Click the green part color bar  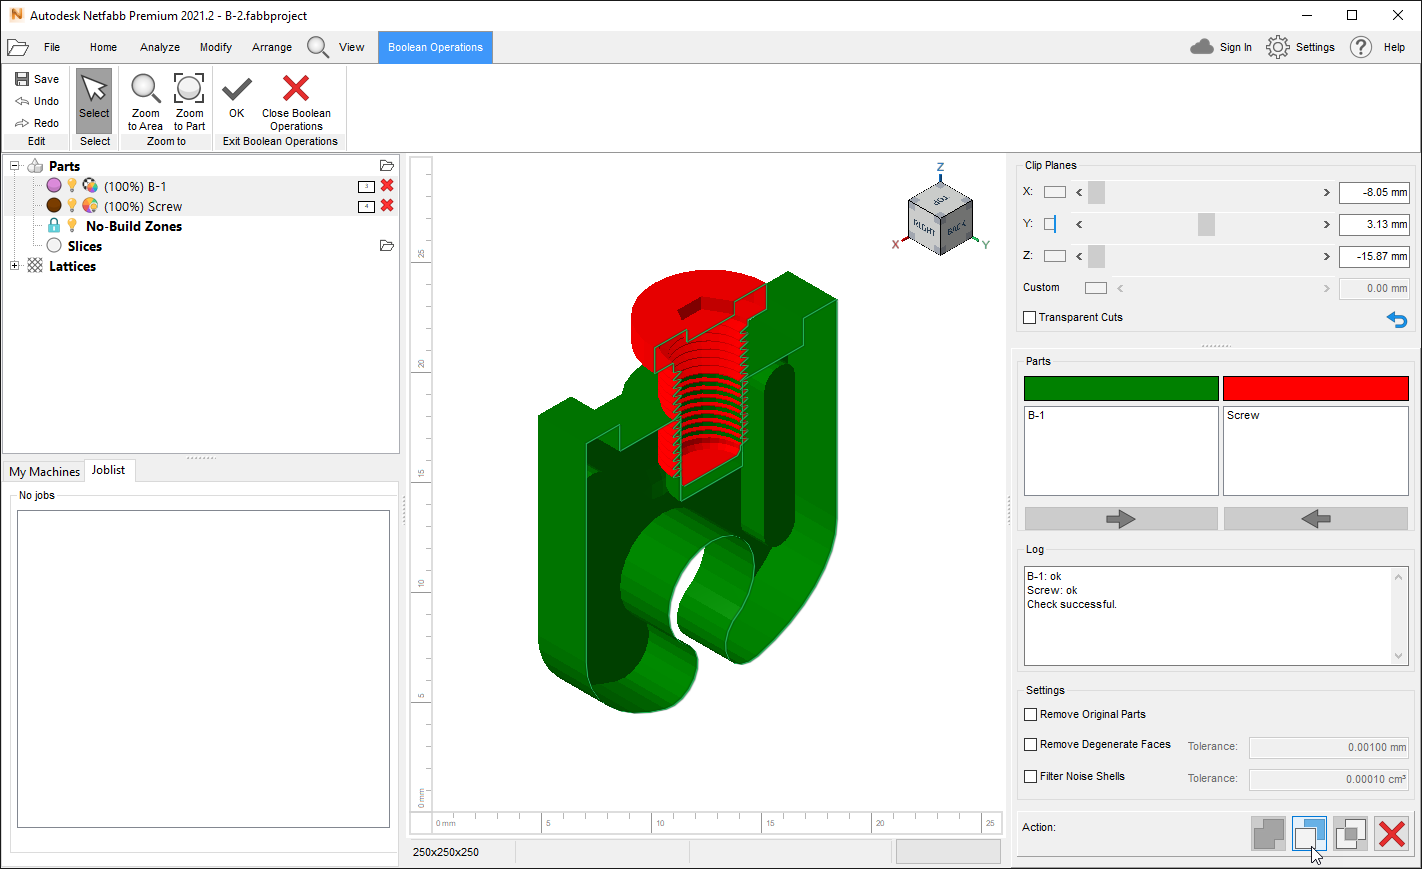pyautogui.click(x=1121, y=388)
